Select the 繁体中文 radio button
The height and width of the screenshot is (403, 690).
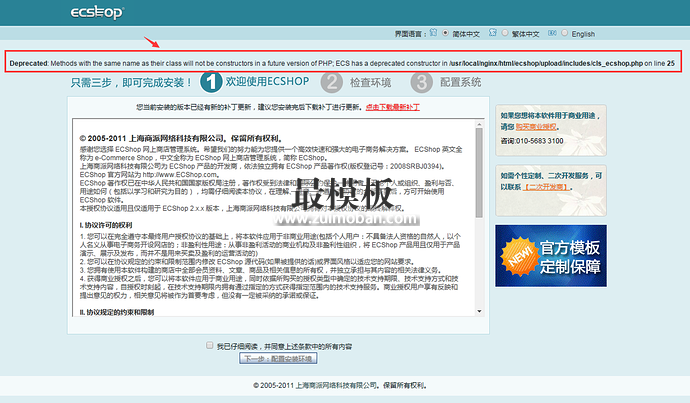(505, 33)
